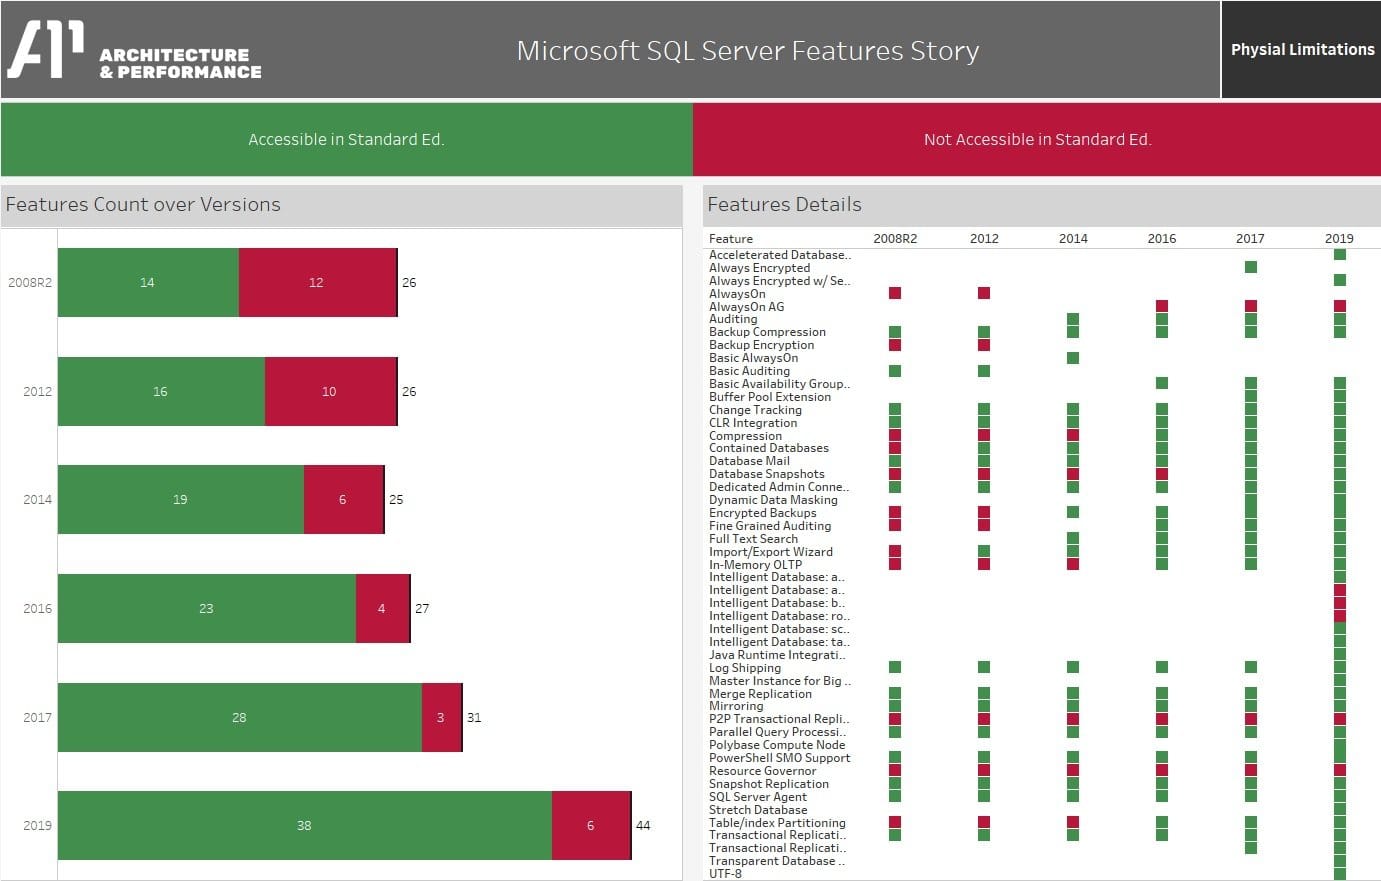Click the Backup Compression feature row label
1381x881 pixels.
(767, 332)
